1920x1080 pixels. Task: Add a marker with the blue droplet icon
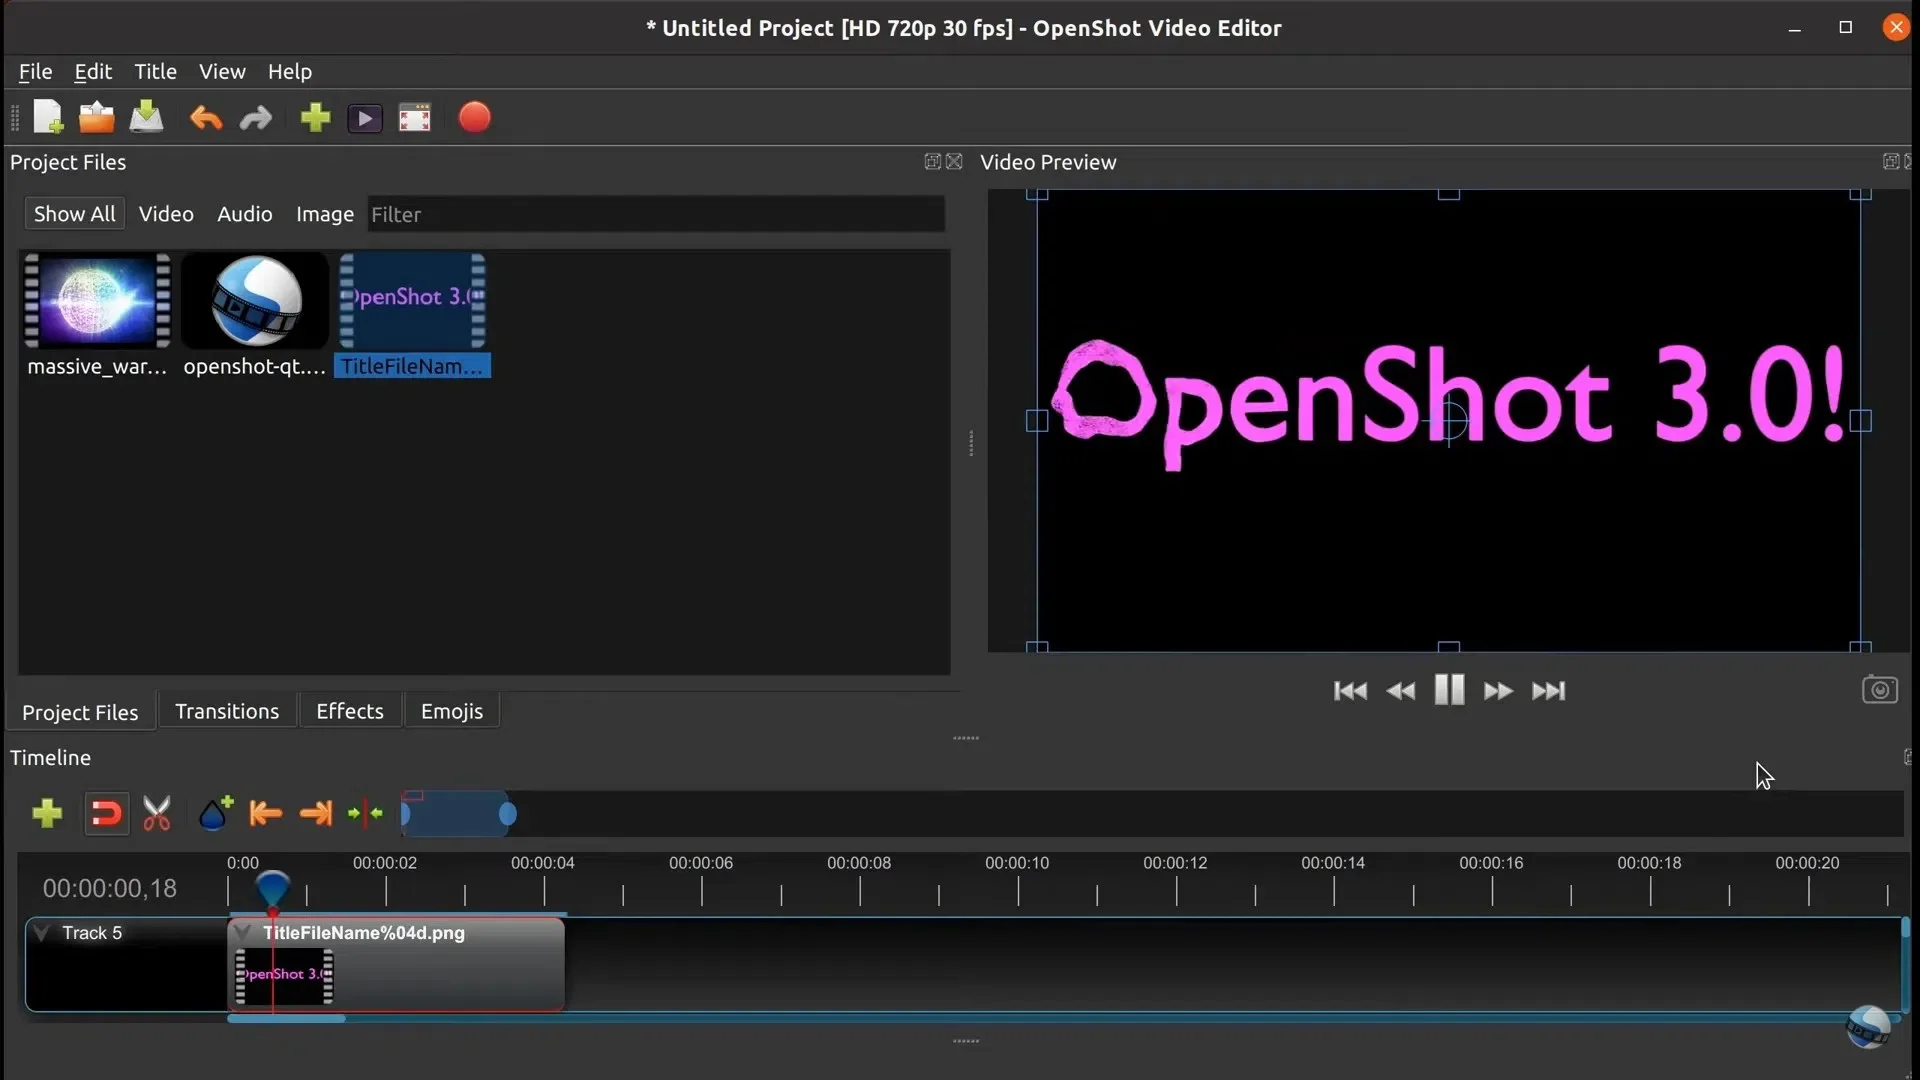[x=215, y=814]
